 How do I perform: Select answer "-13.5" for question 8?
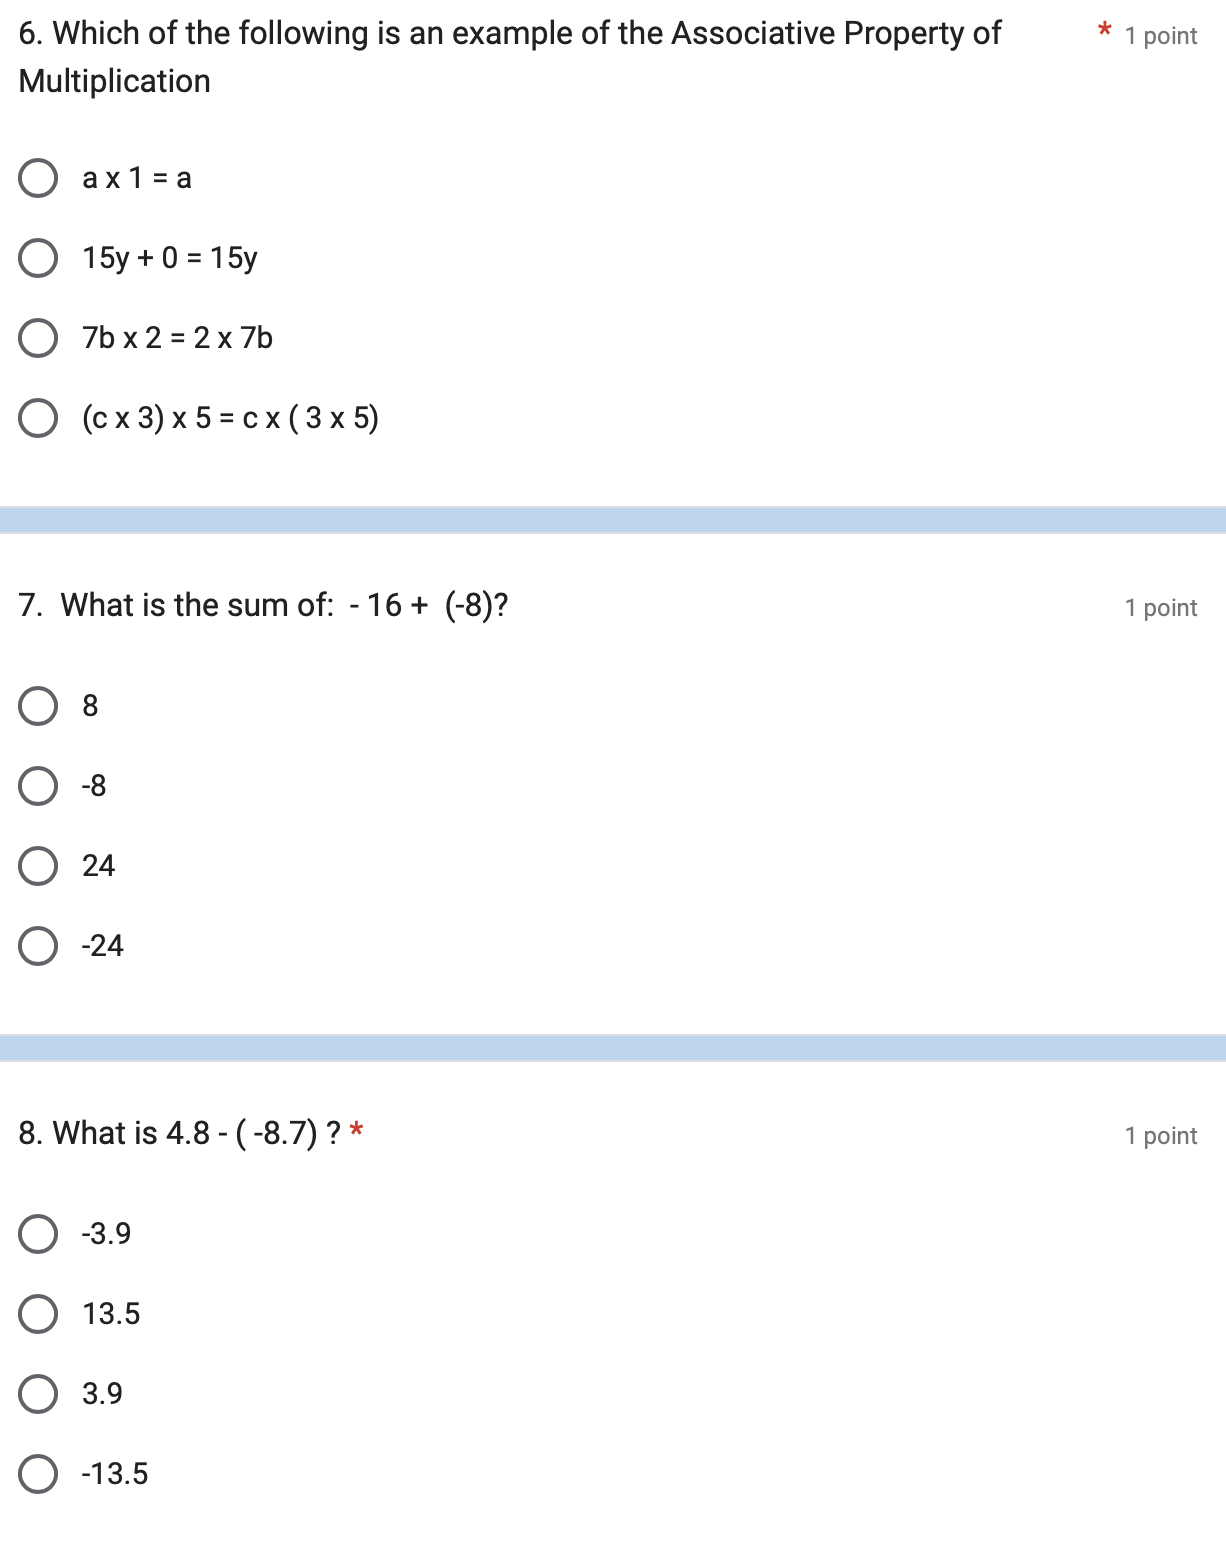(x=38, y=1472)
